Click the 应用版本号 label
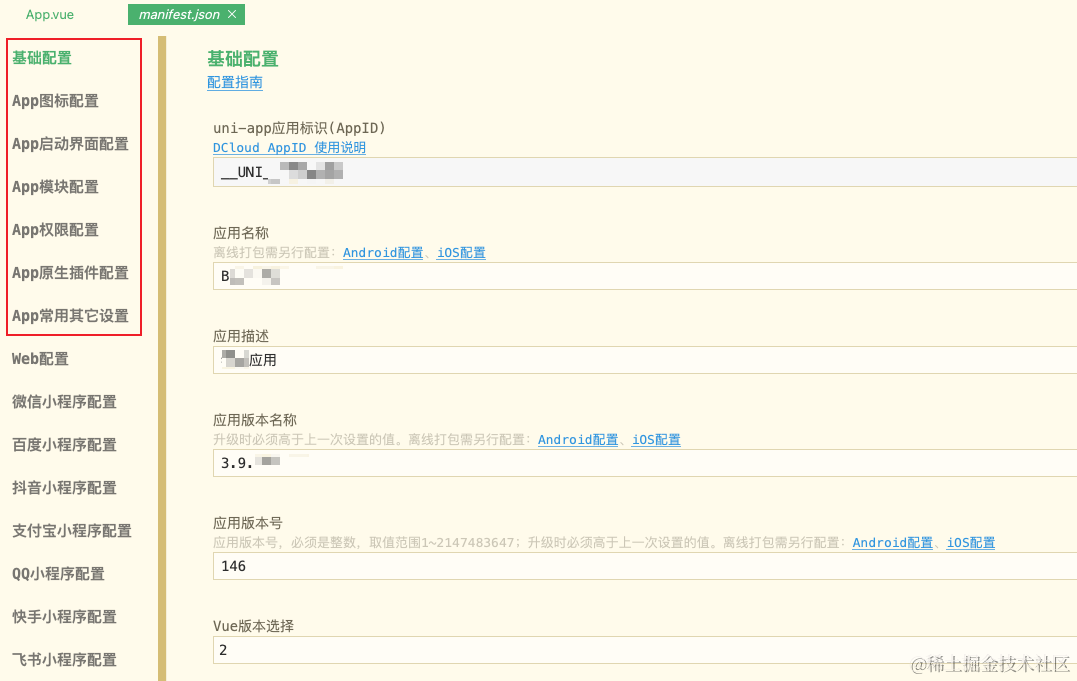1077x681 pixels. (x=247, y=523)
